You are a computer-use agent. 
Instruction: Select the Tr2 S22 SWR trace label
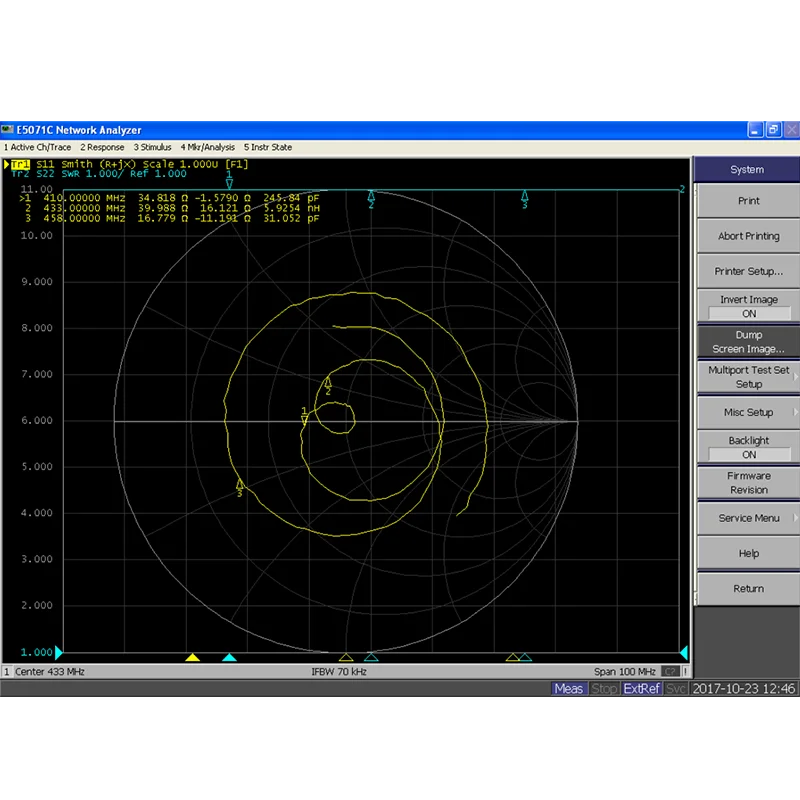tap(99, 174)
